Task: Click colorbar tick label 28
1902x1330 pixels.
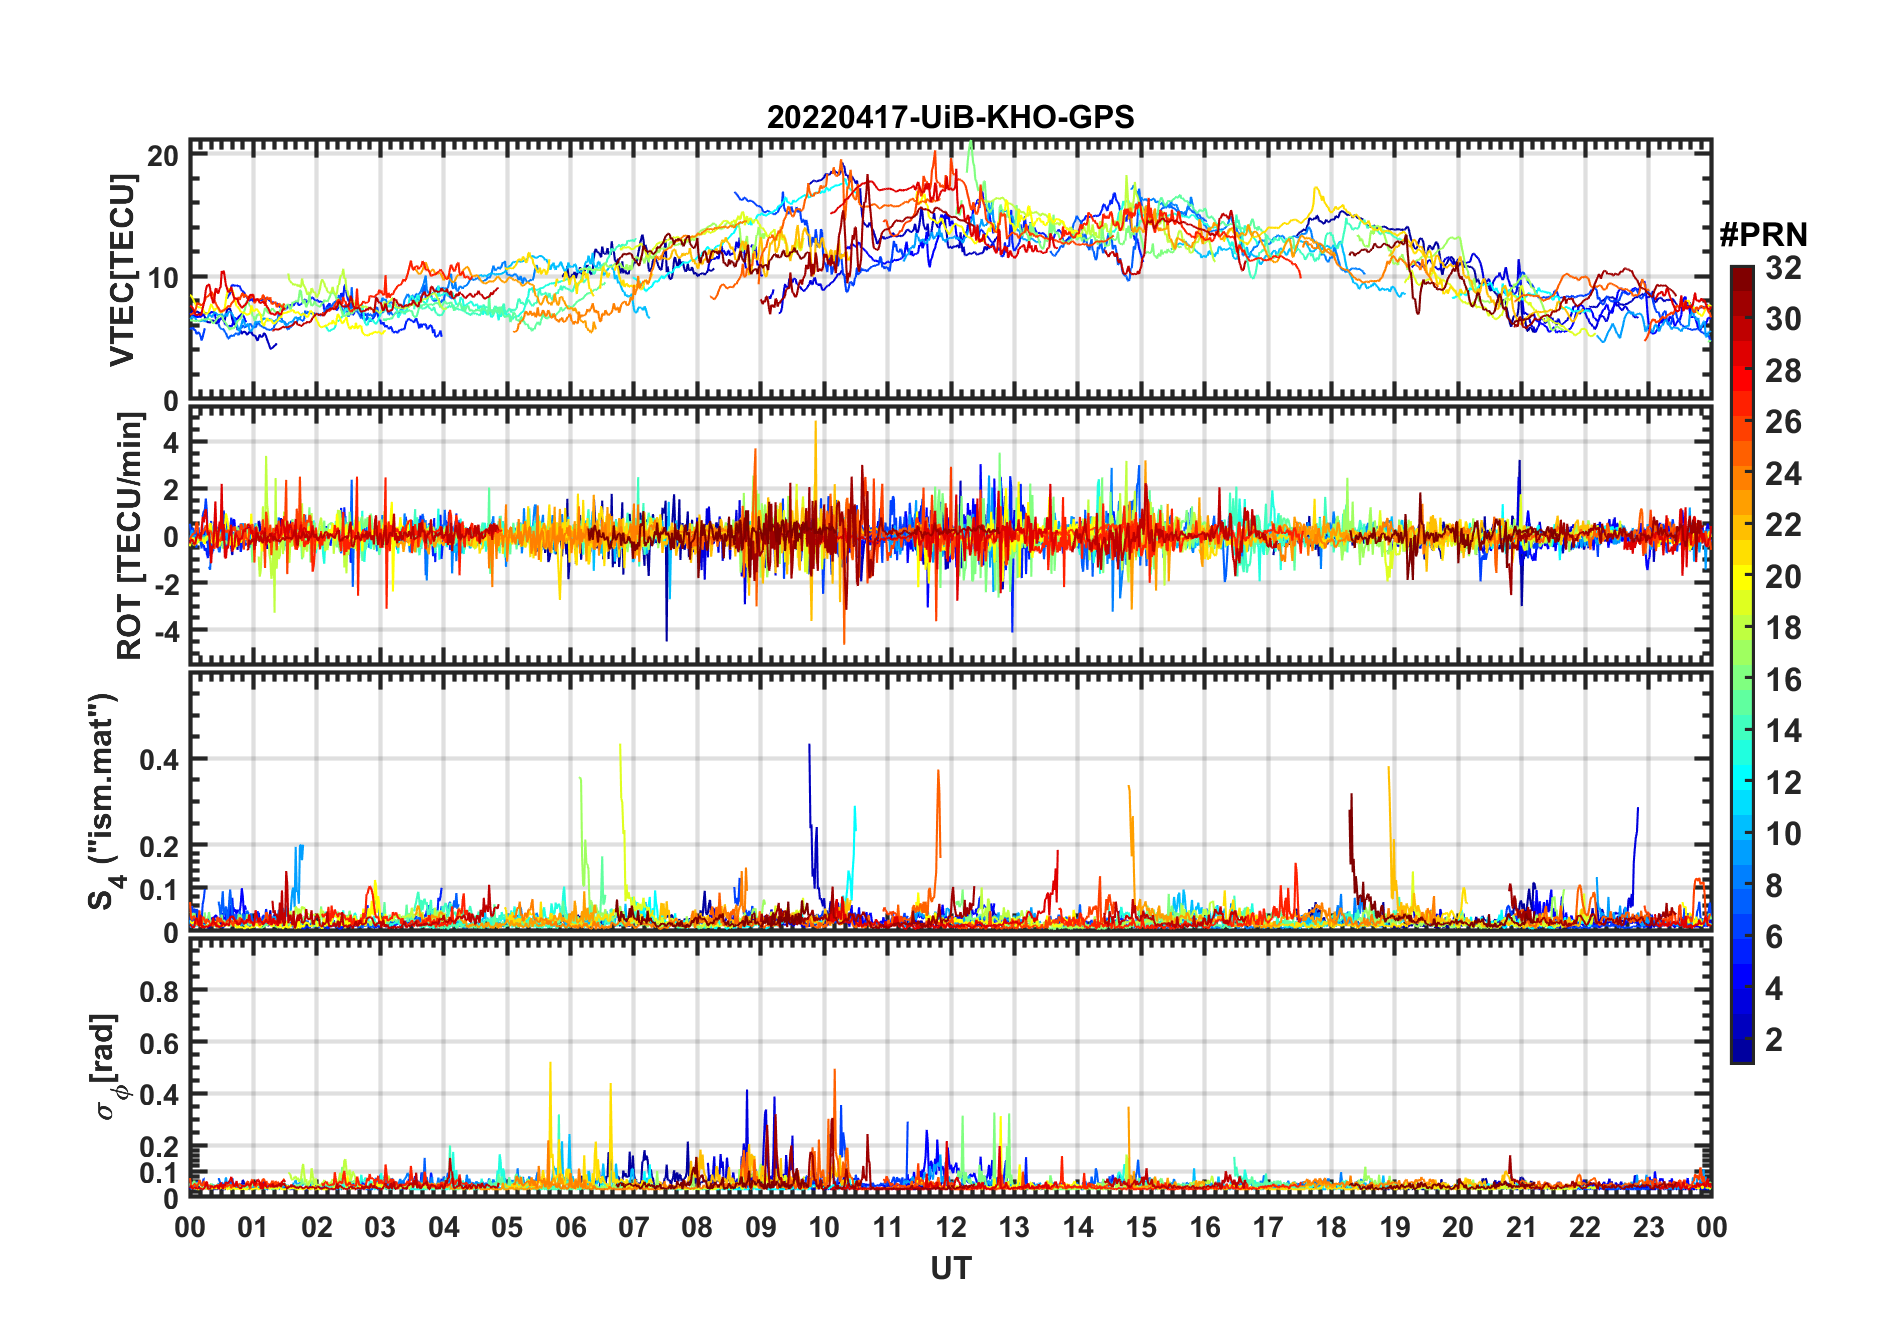Action: 1783,371
